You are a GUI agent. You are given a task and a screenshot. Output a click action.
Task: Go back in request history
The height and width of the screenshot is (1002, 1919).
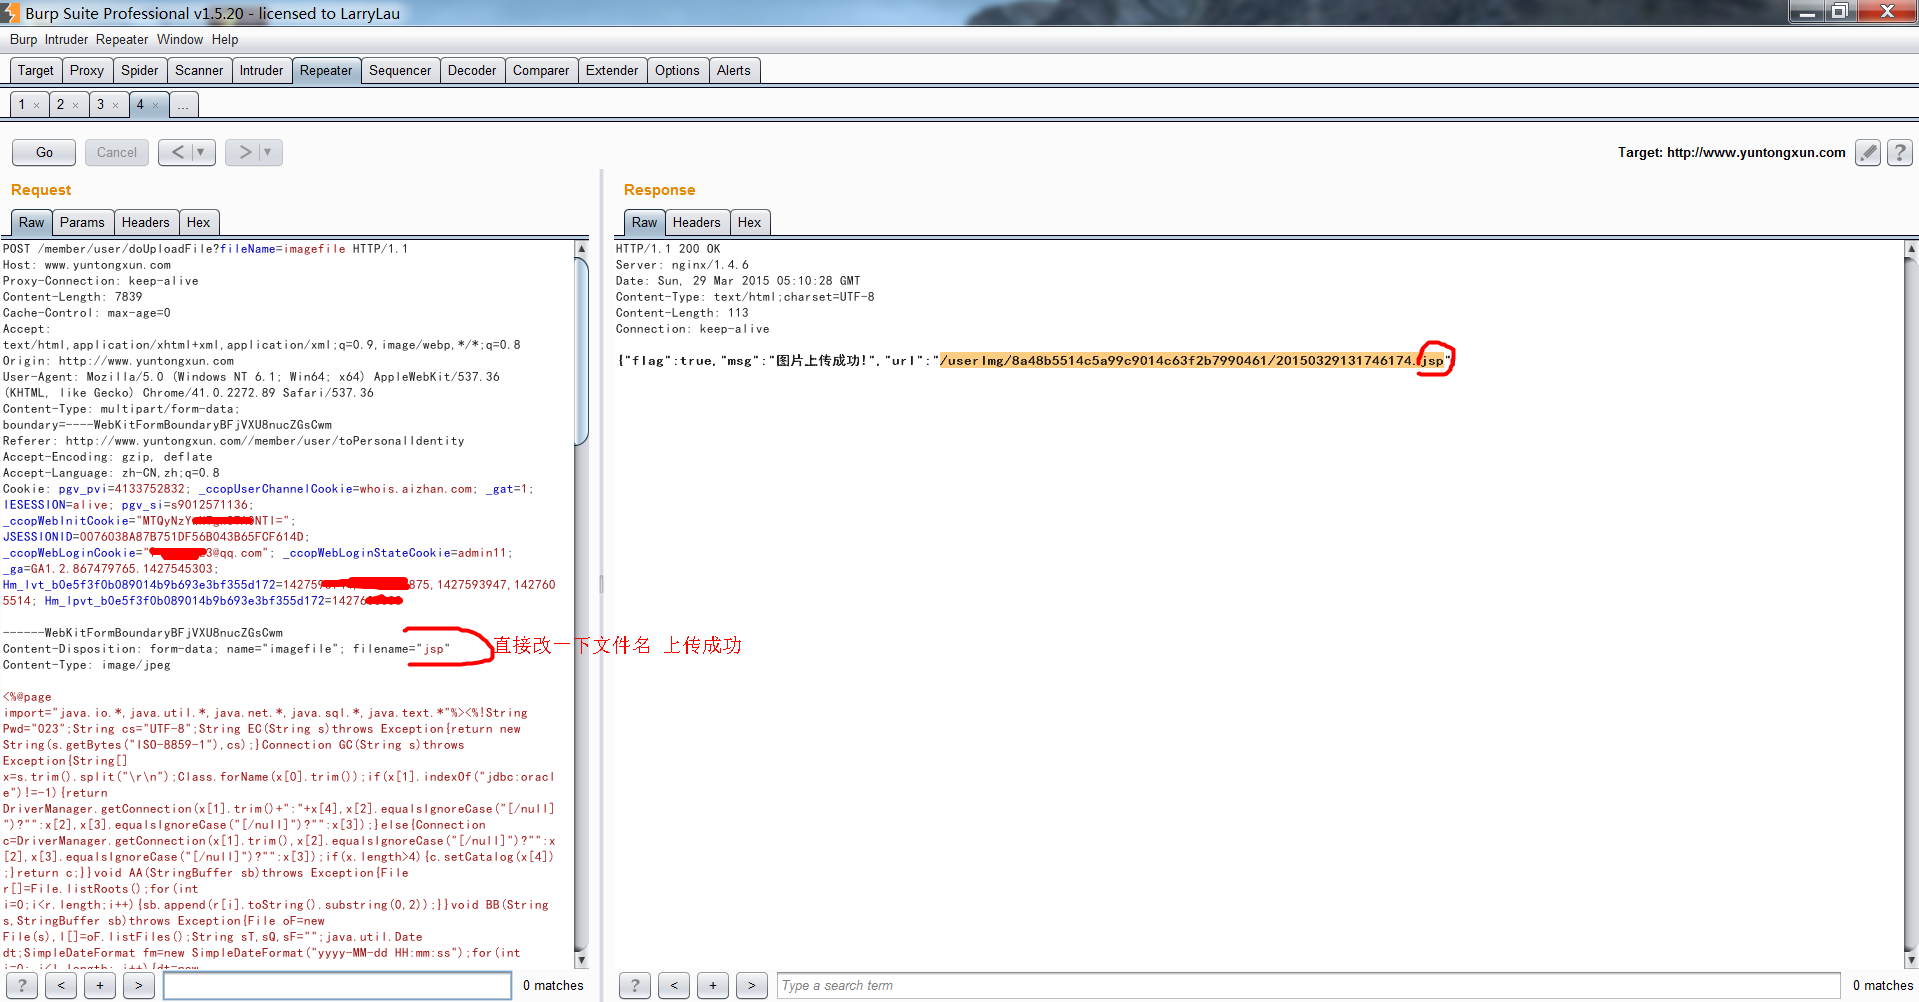tap(177, 152)
